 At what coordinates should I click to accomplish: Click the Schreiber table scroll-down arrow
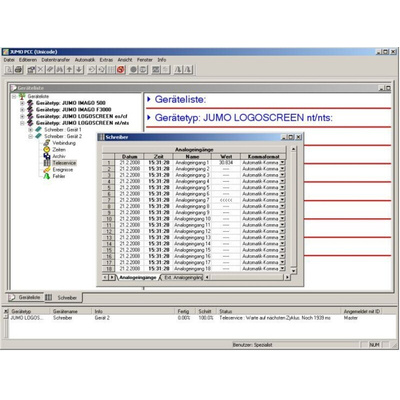click(x=293, y=270)
